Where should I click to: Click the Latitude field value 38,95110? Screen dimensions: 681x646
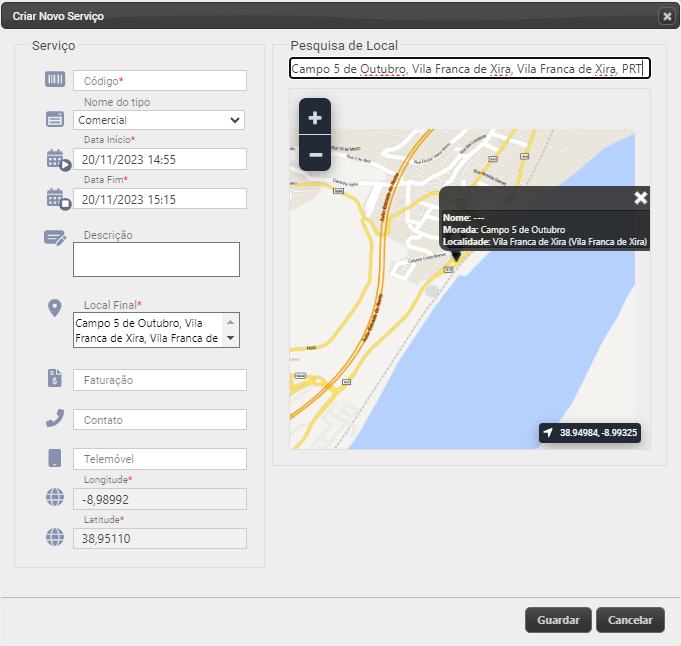(x=160, y=539)
